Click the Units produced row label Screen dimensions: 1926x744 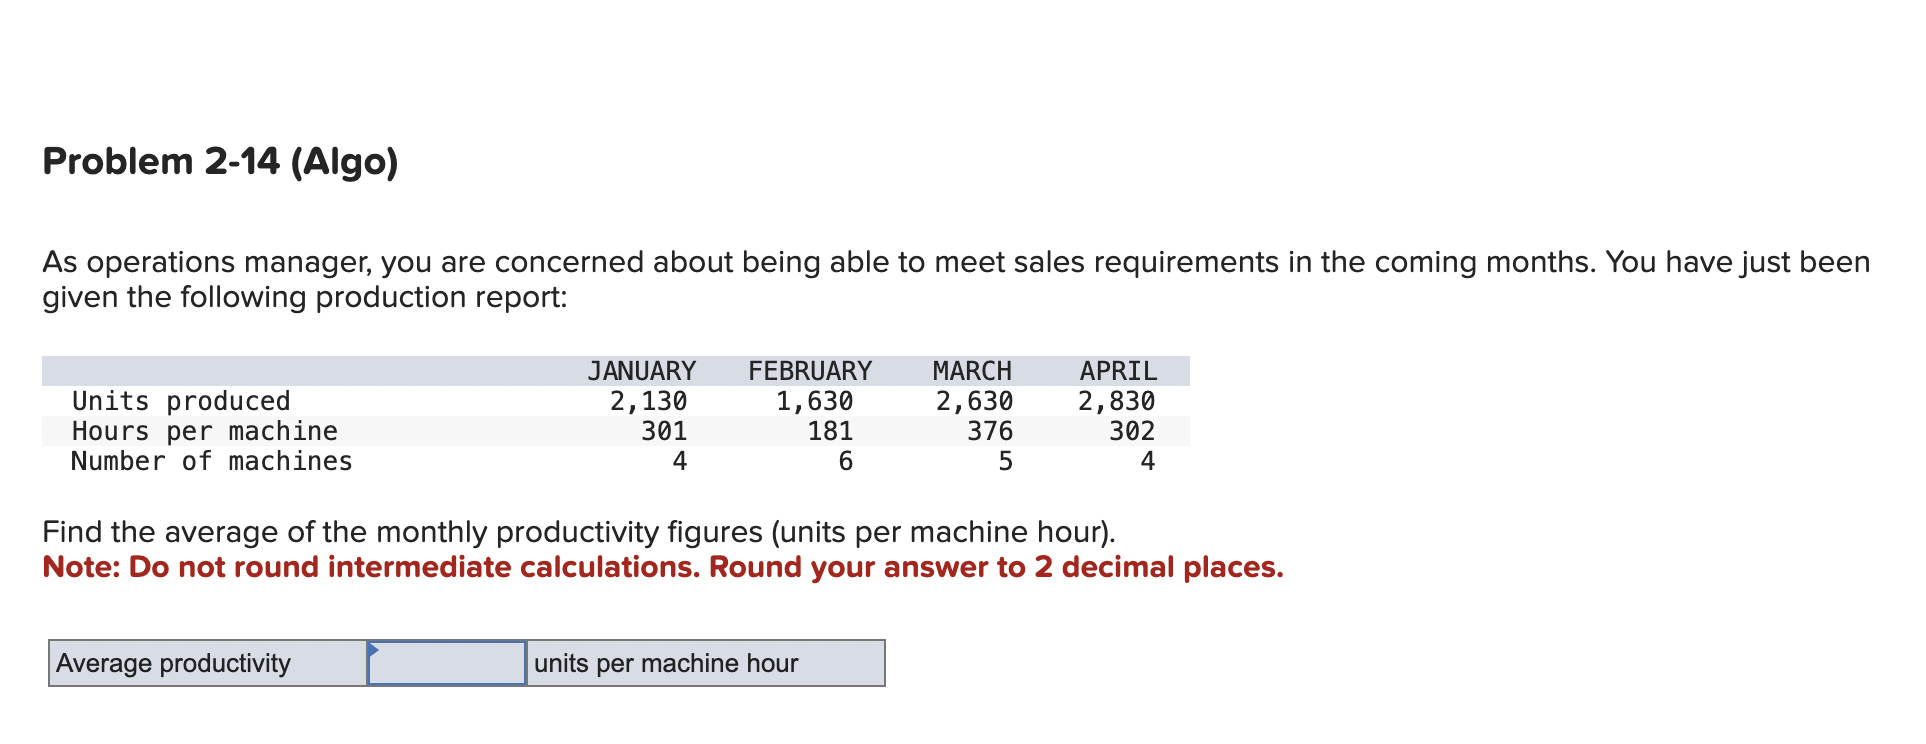click(180, 401)
